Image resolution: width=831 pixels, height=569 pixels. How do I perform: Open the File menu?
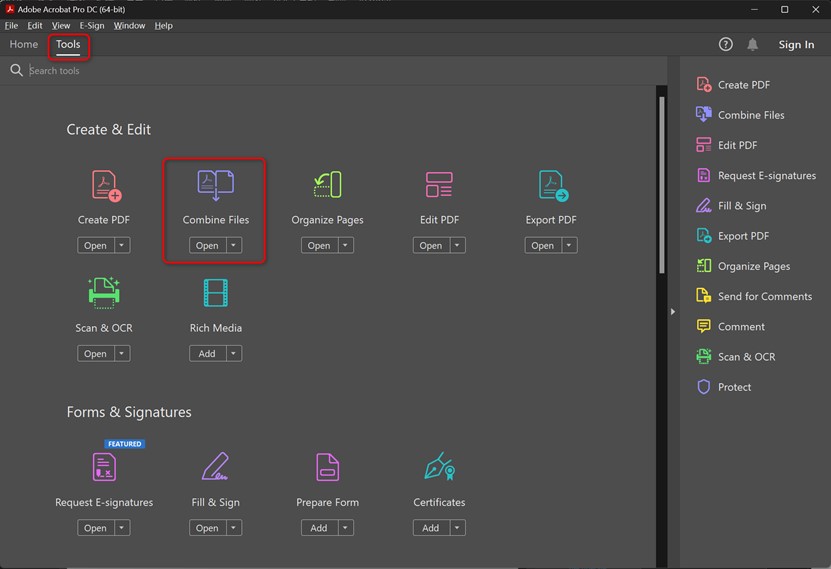click(11, 25)
